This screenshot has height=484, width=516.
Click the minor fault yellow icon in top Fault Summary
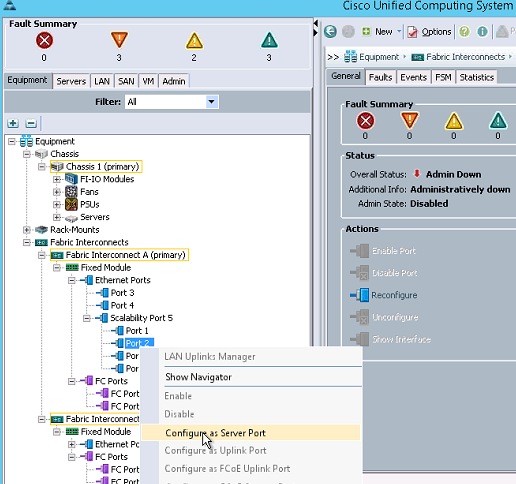click(194, 41)
